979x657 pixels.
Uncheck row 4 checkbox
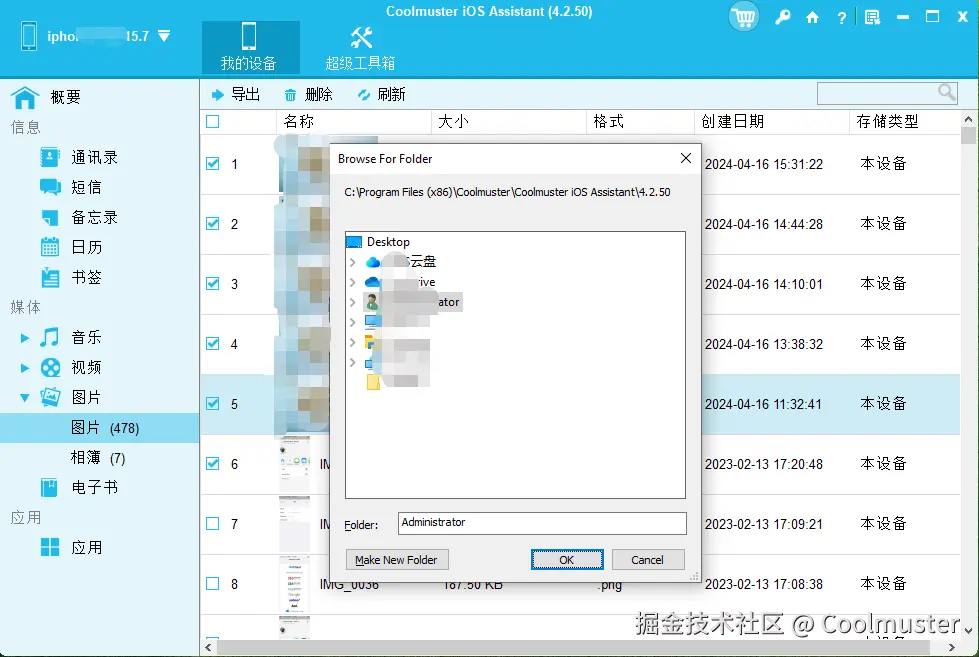point(212,343)
